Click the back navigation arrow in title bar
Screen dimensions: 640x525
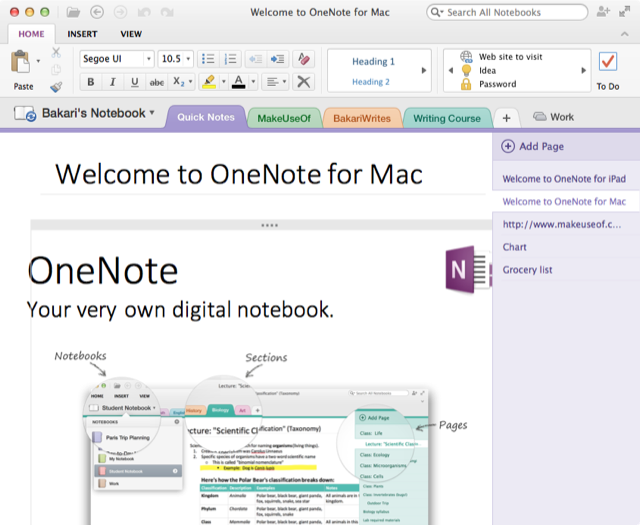tap(96, 12)
